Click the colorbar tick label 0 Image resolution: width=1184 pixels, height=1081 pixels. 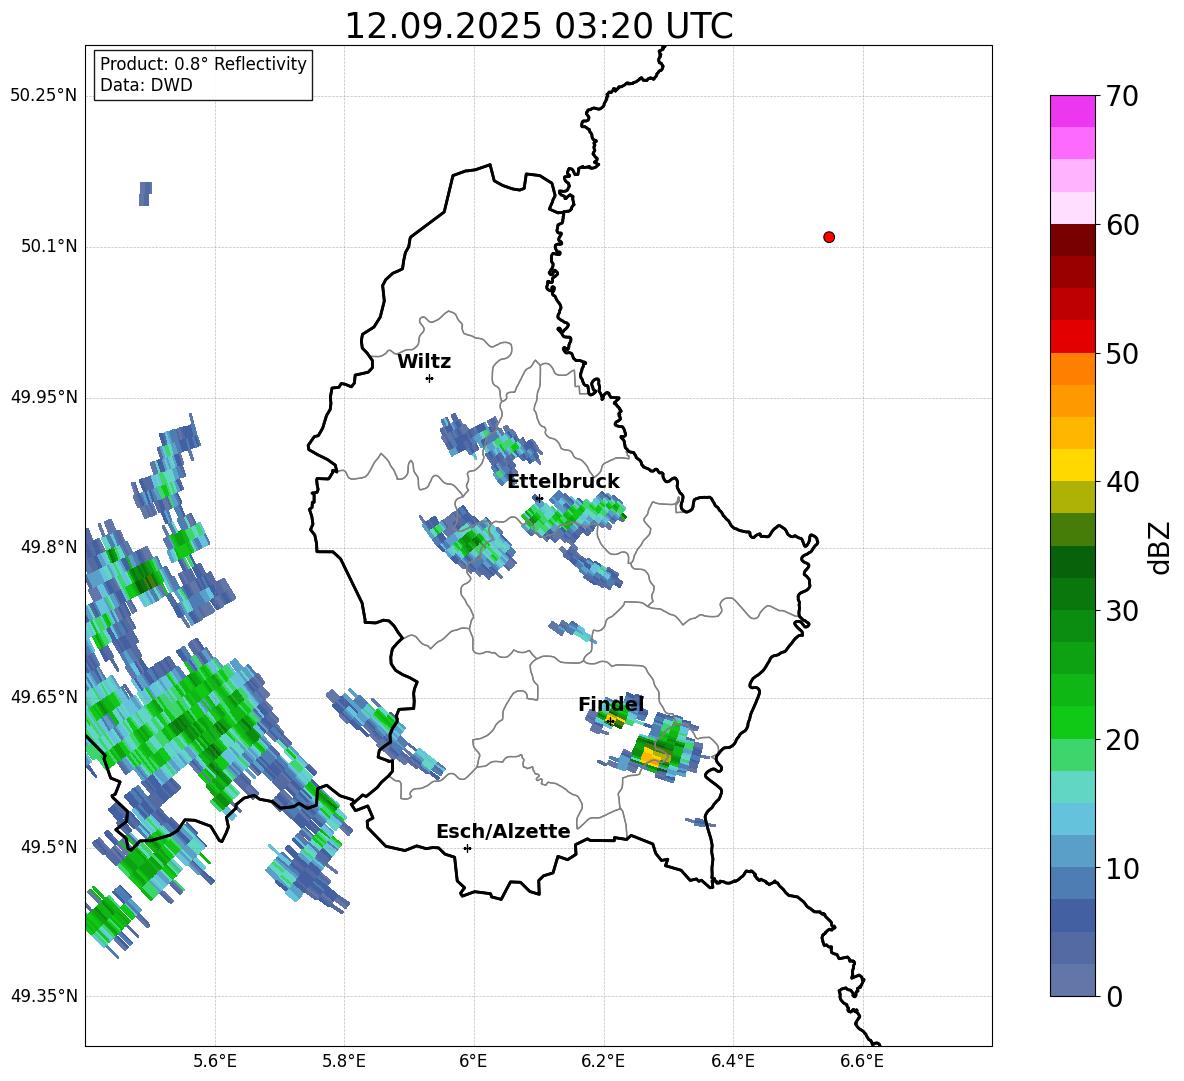pyautogui.click(x=1114, y=997)
